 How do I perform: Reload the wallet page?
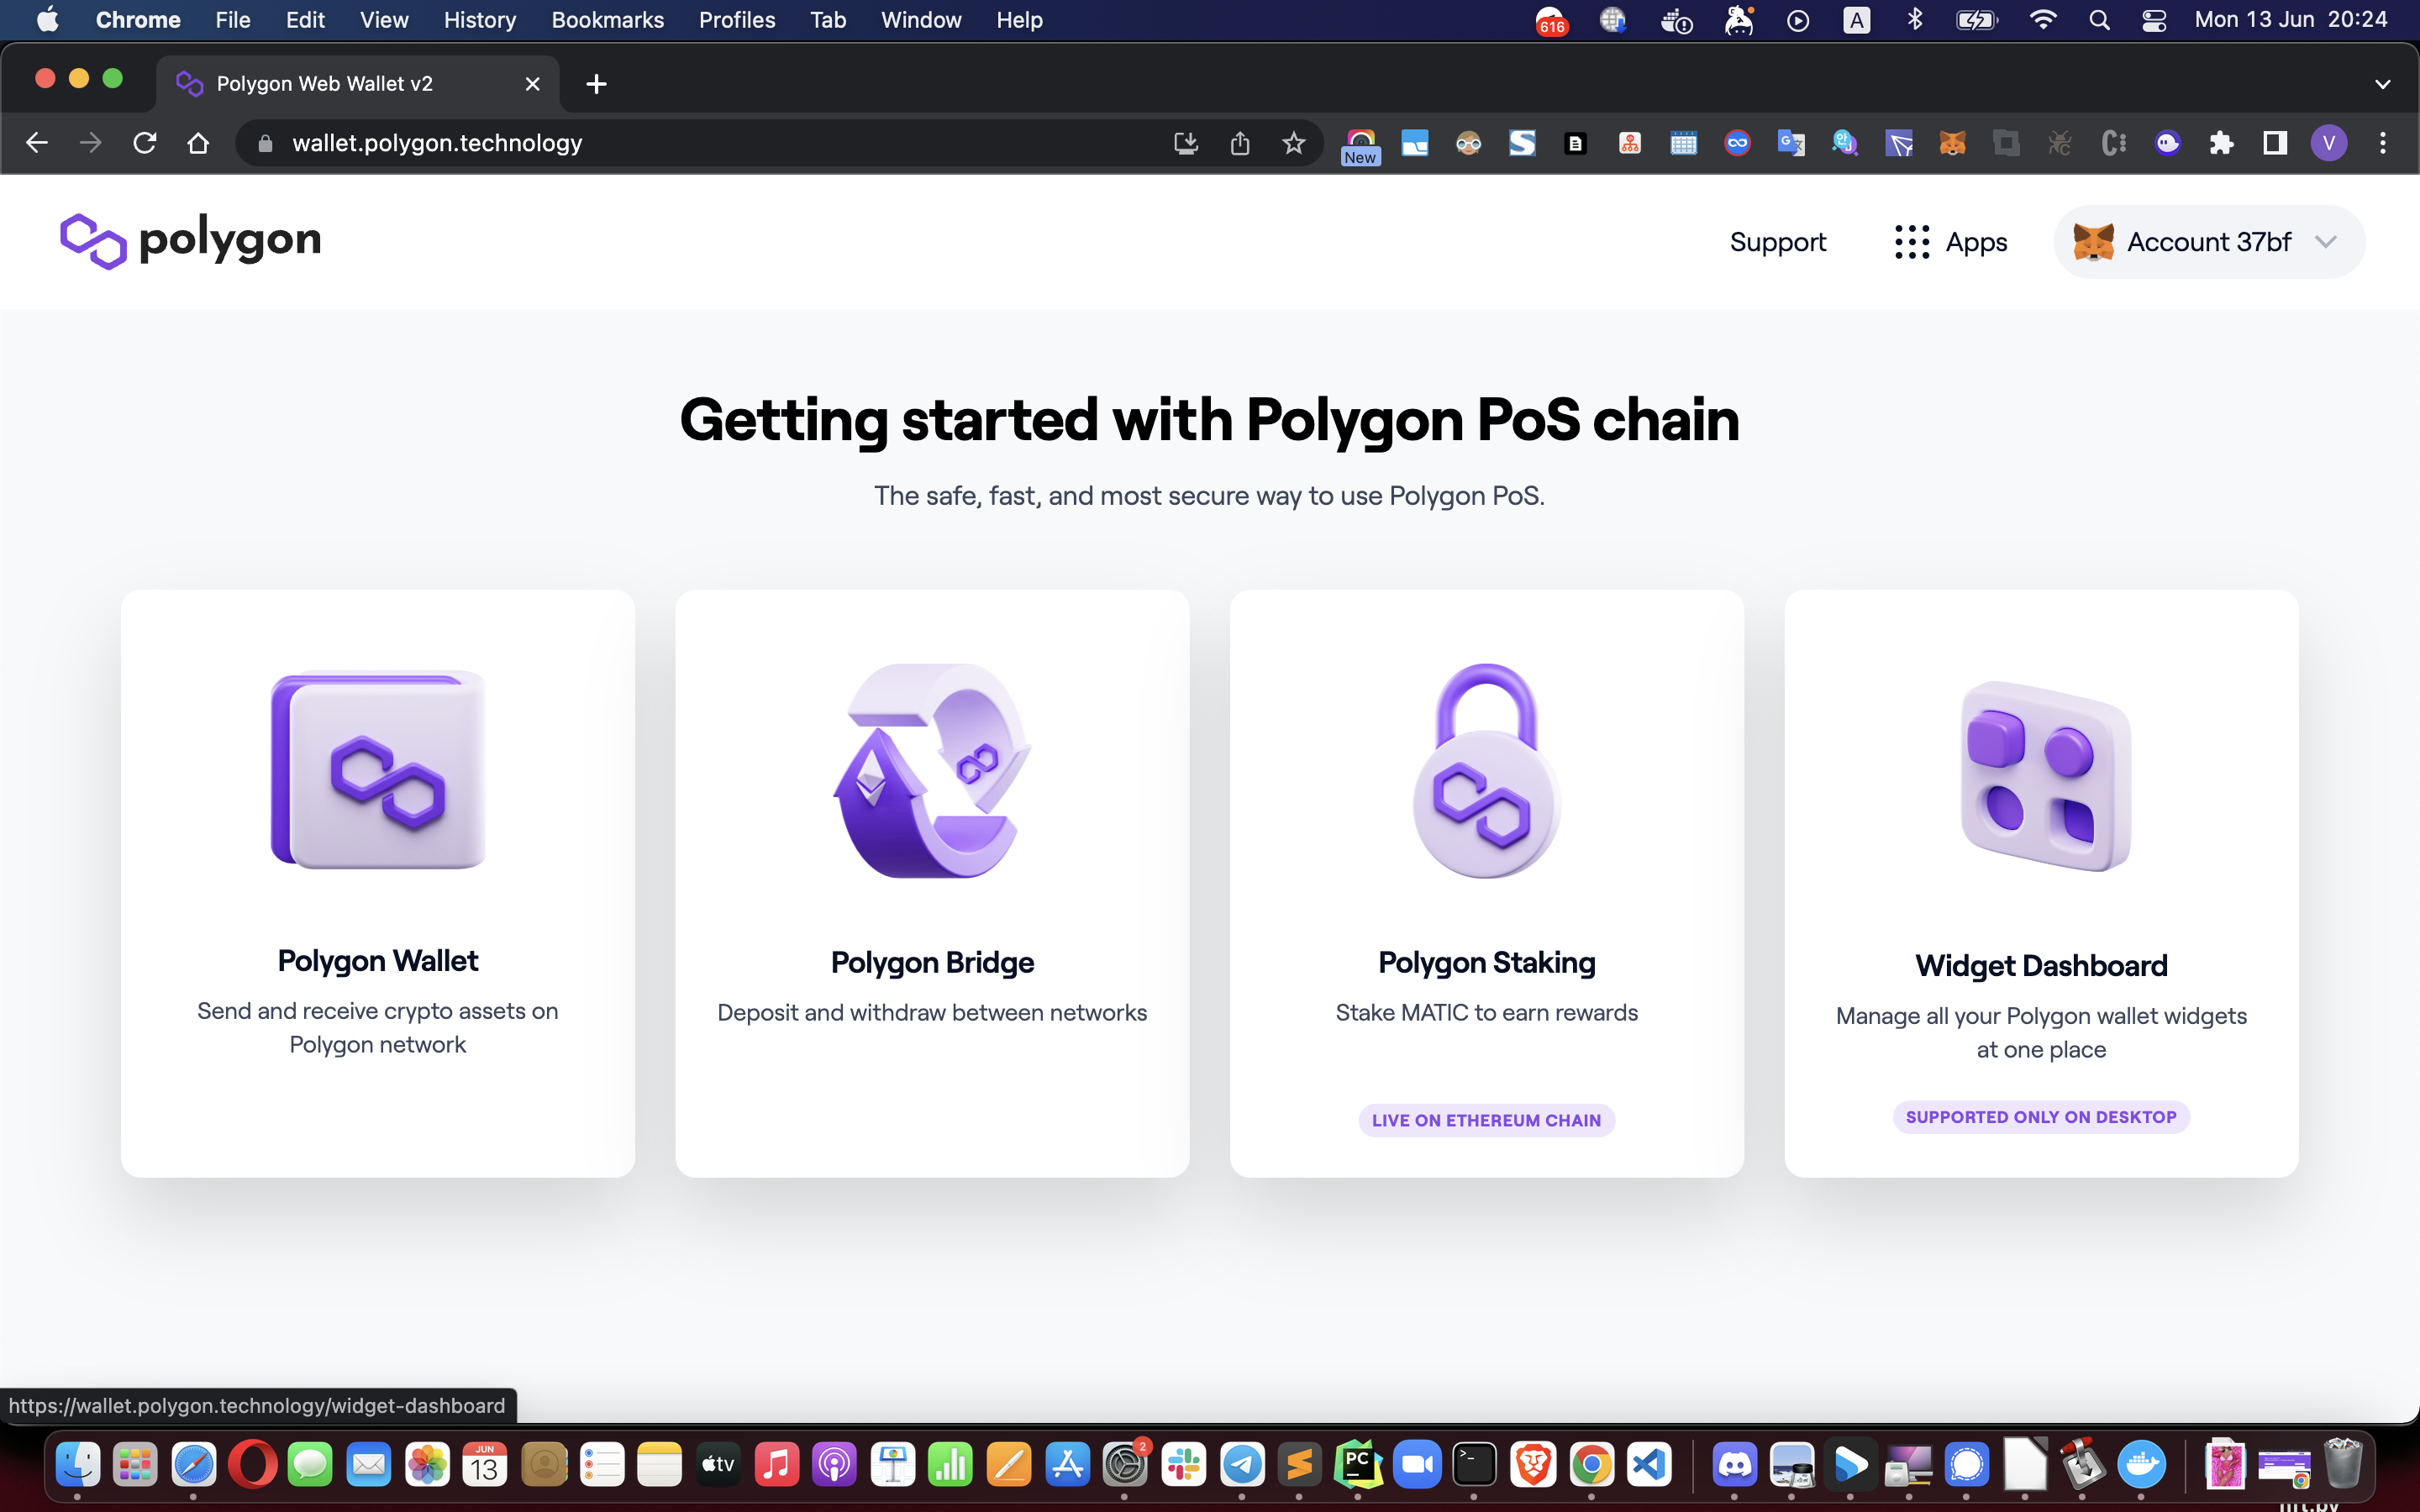pyautogui.click(x=145, y=143)
